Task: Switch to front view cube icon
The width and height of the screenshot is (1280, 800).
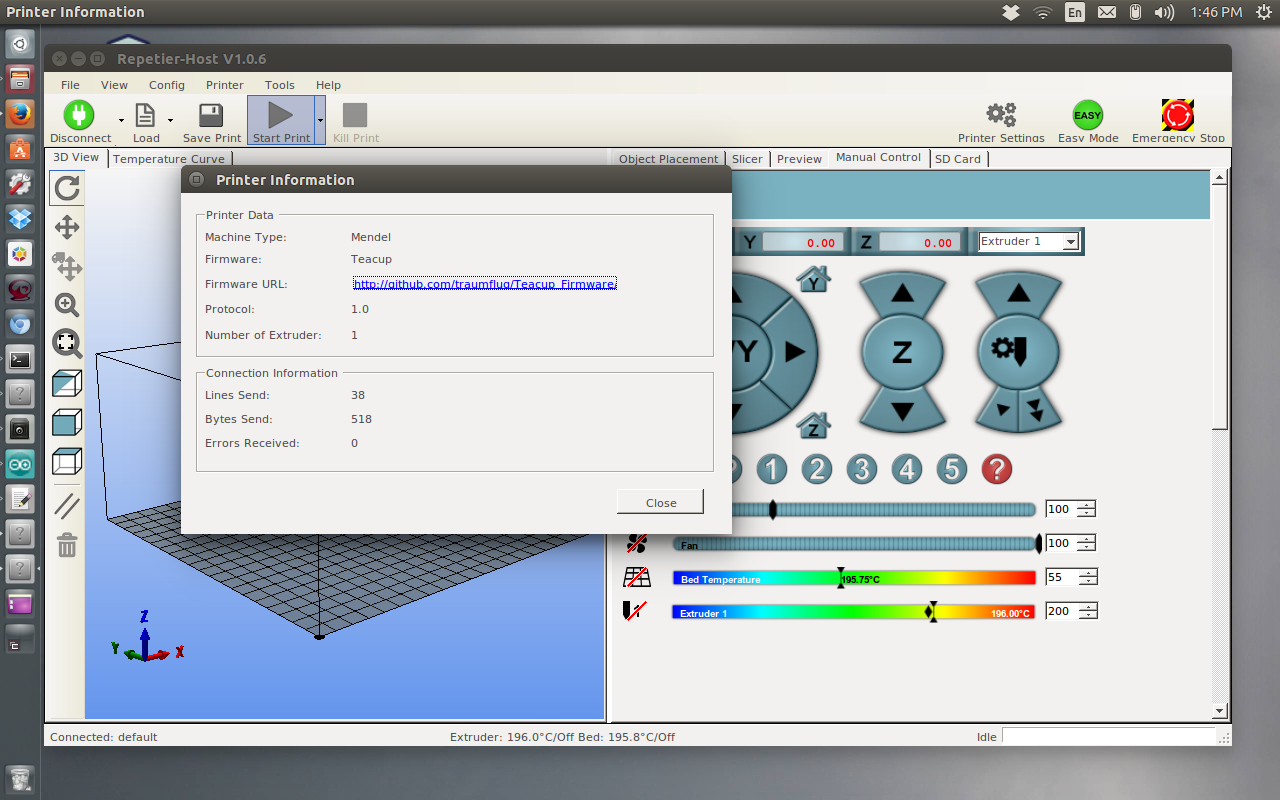Action: (67, 422)
